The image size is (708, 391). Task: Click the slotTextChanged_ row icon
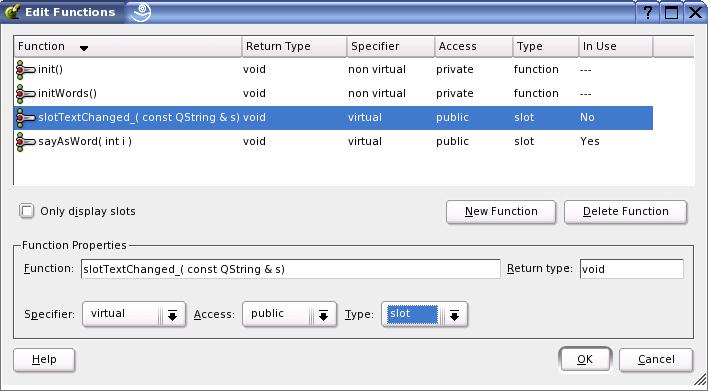point(26,117)
